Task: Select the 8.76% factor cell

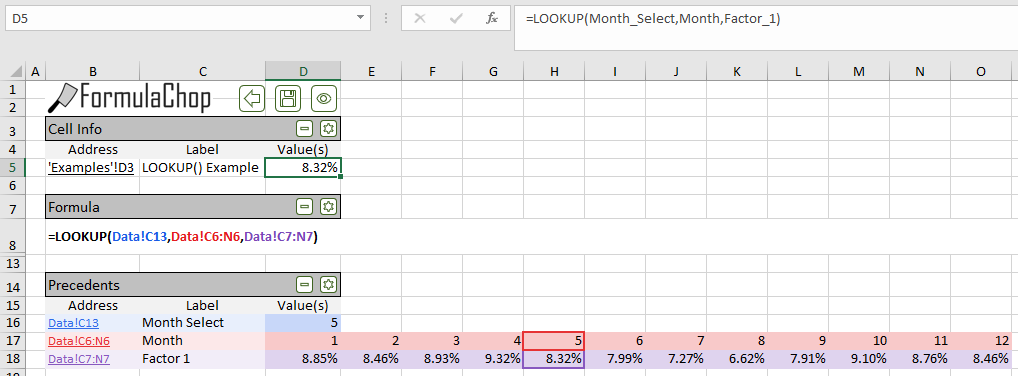Action: pos(920,358)
